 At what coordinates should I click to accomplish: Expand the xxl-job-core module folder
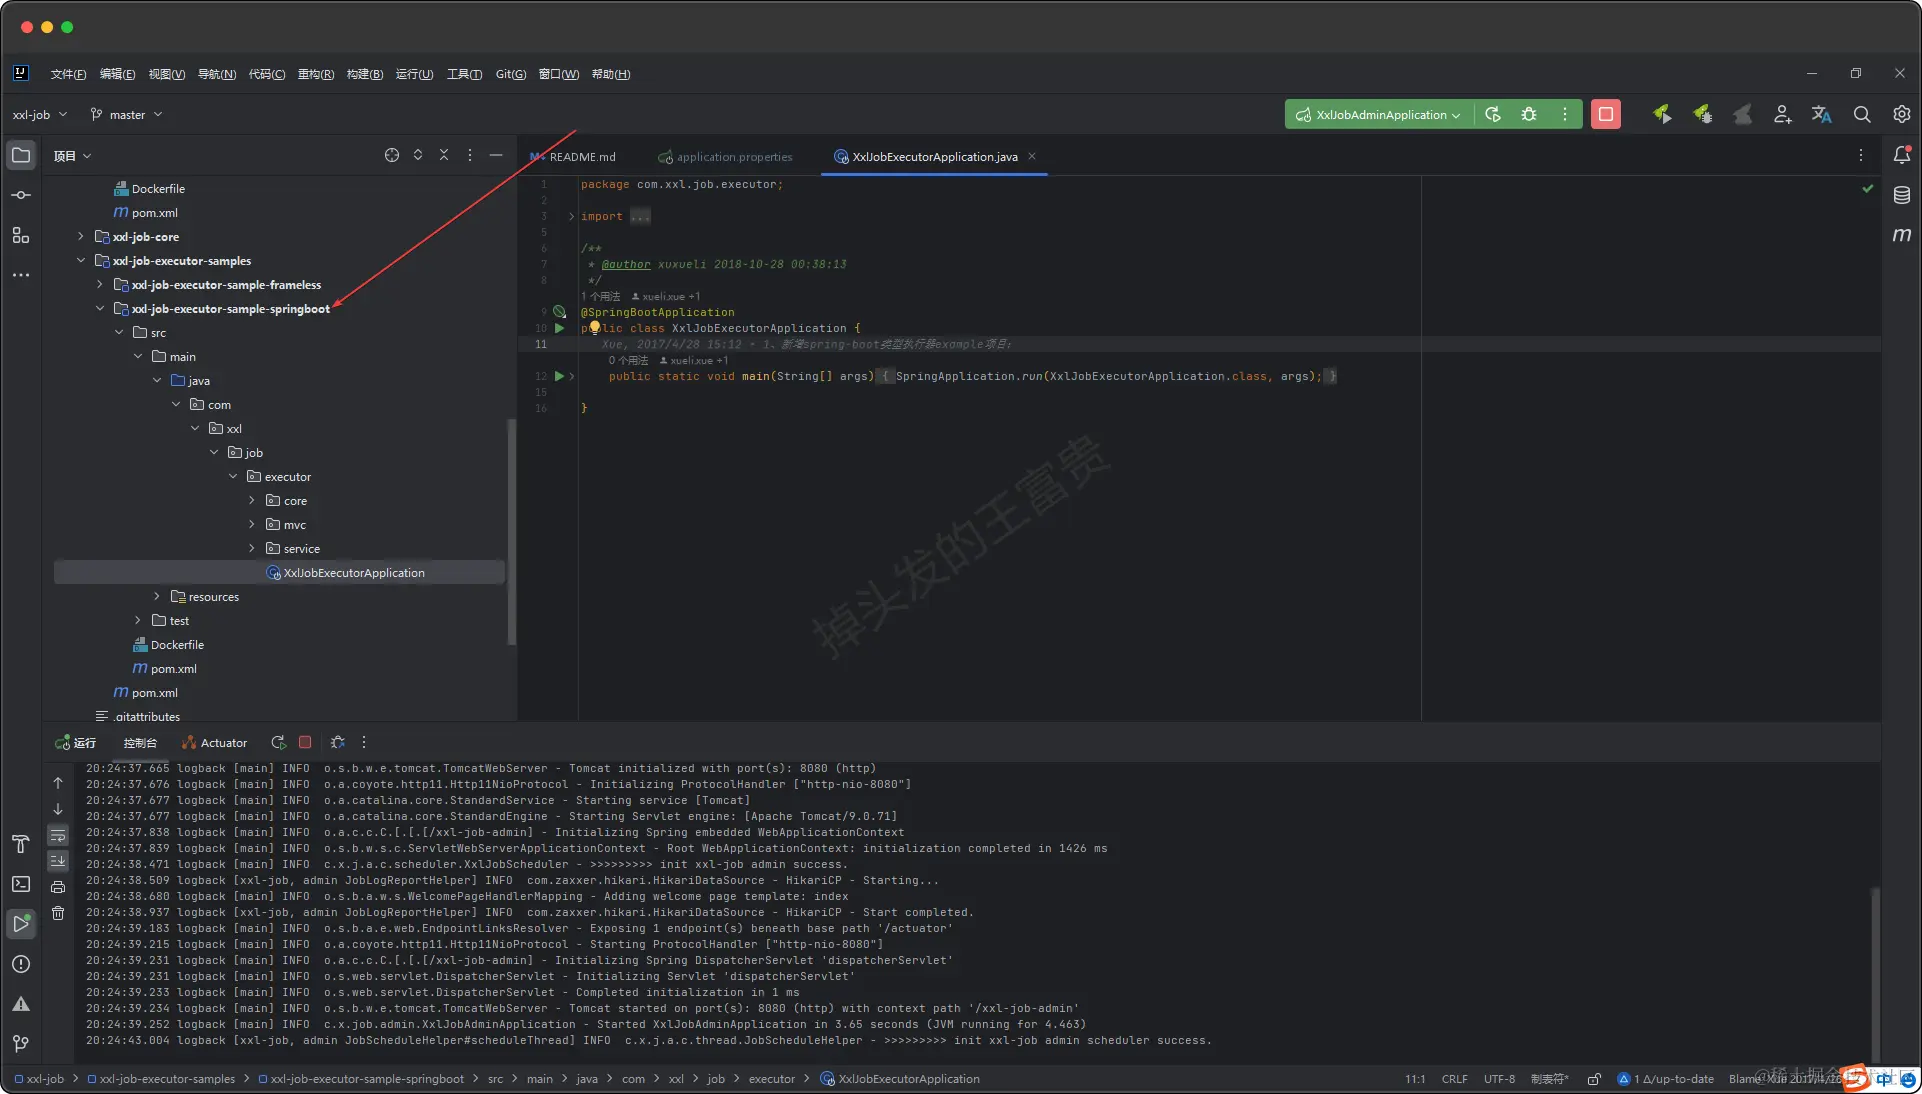[x=81, y=237]
